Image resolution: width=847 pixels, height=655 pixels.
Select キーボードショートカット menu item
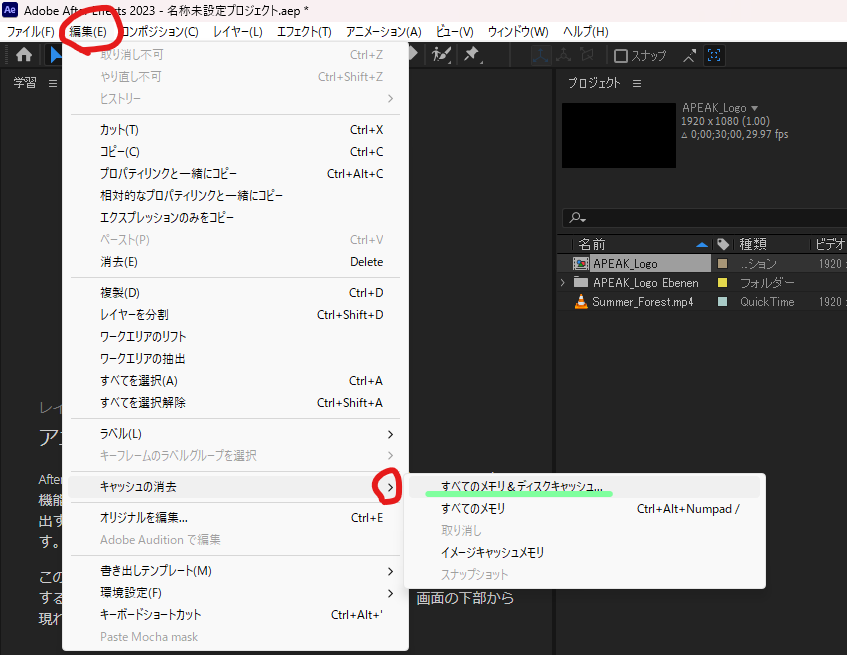point(236,615)
